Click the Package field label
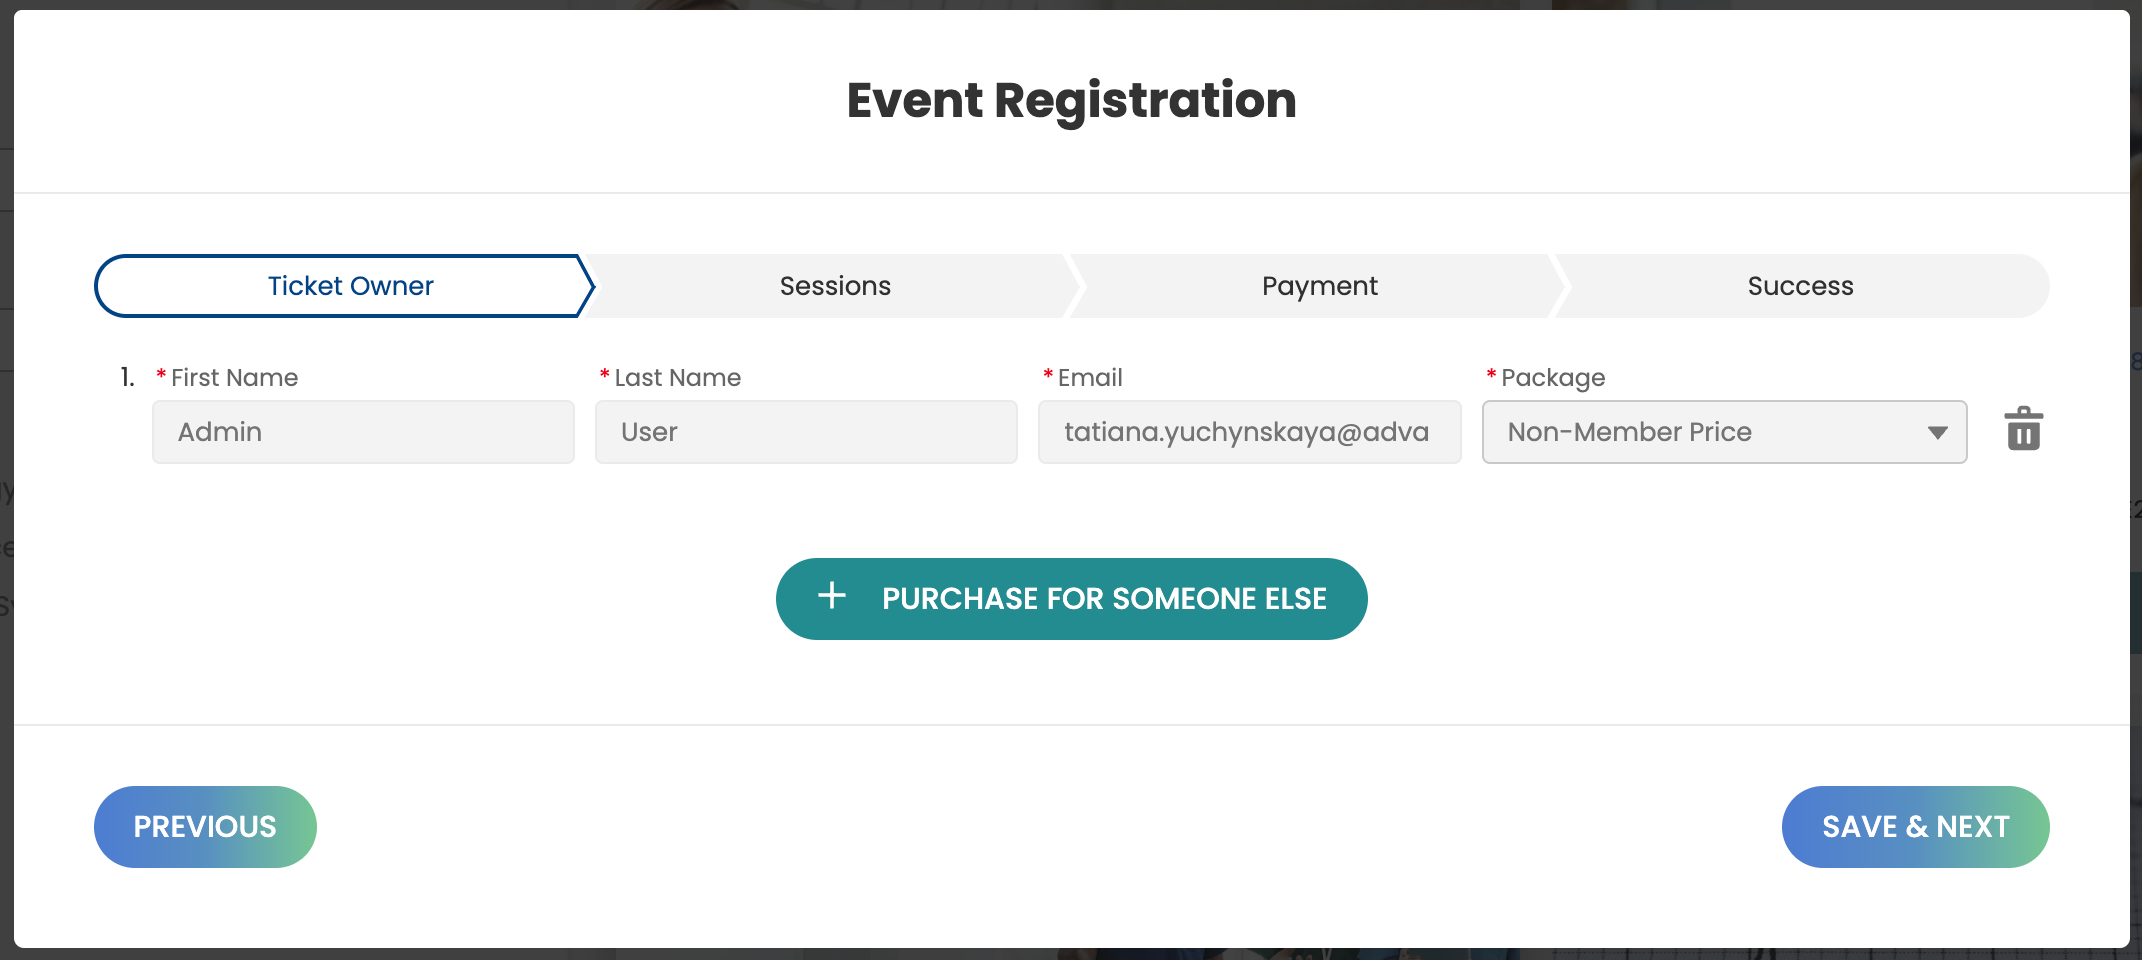Viewport: 2142px width, 960px height. (1553, 378)
